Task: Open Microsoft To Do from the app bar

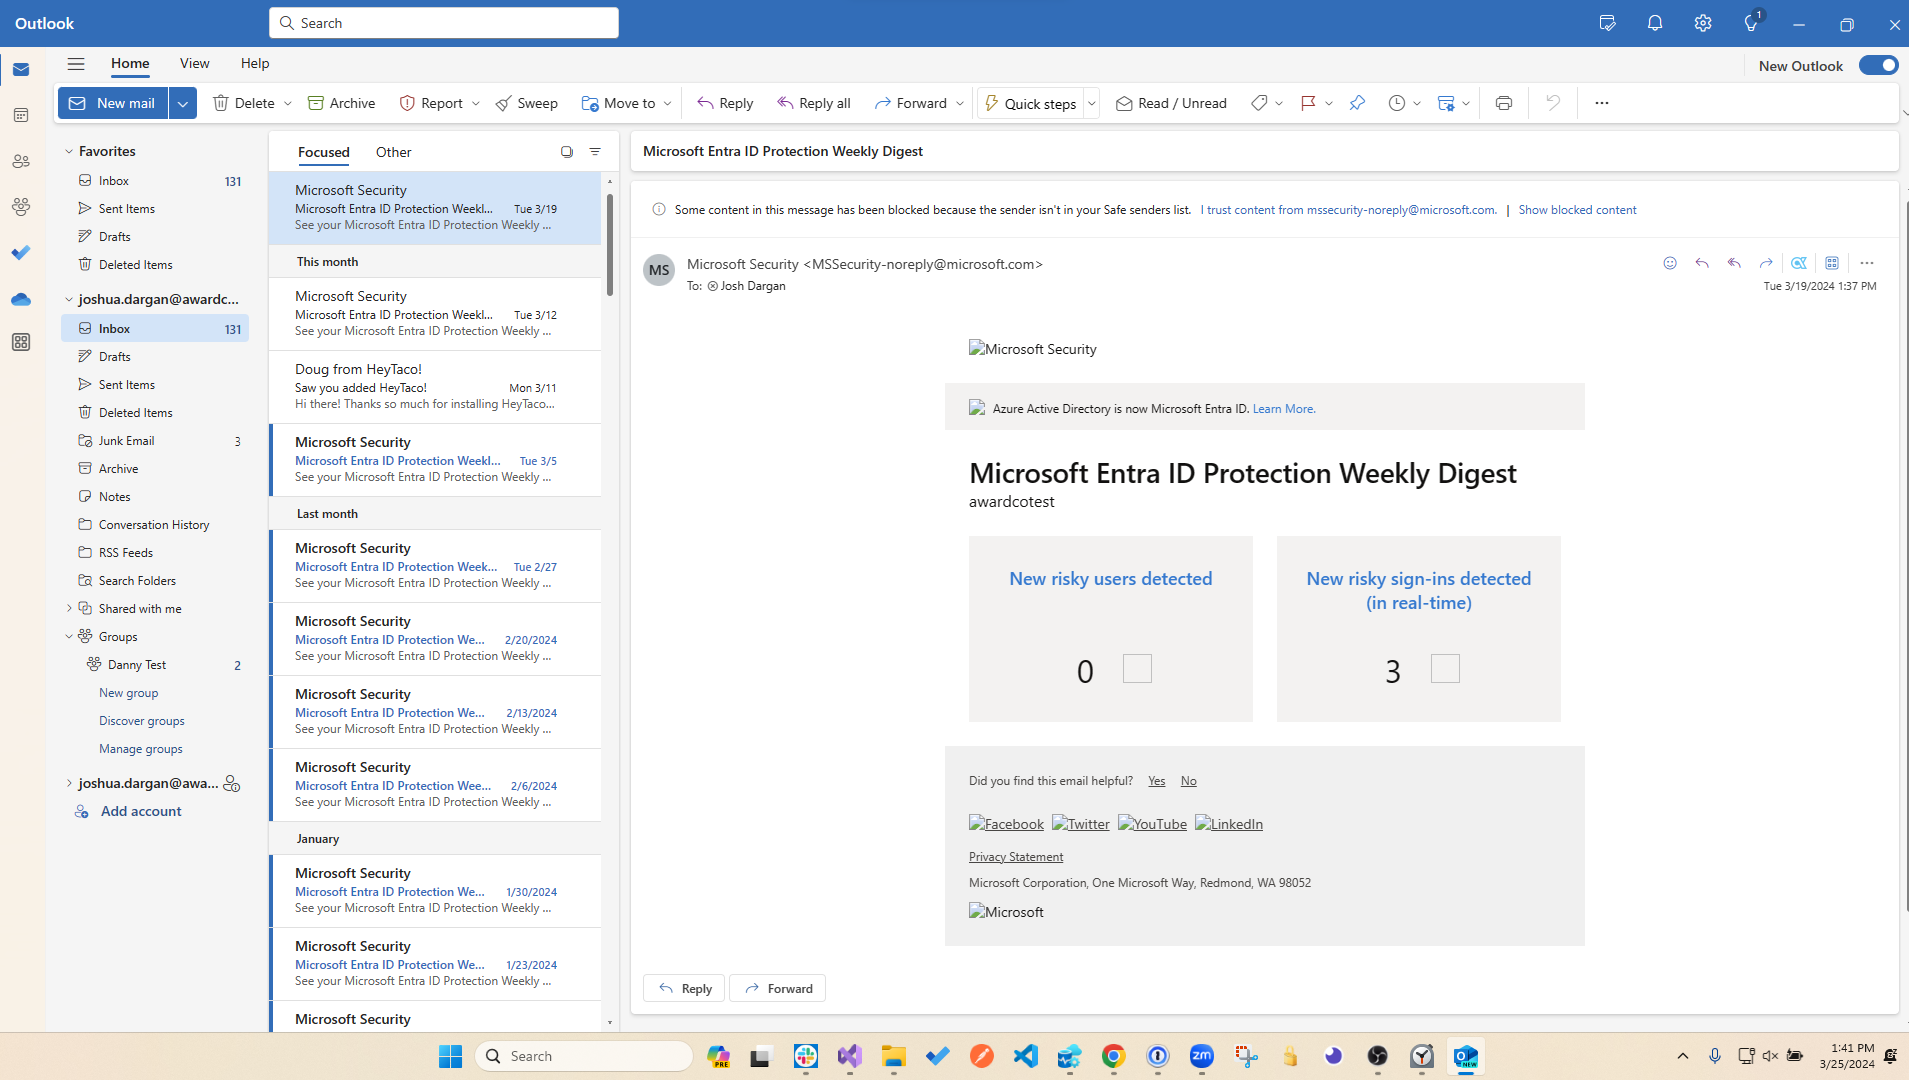Action: [x=20, y=252]
